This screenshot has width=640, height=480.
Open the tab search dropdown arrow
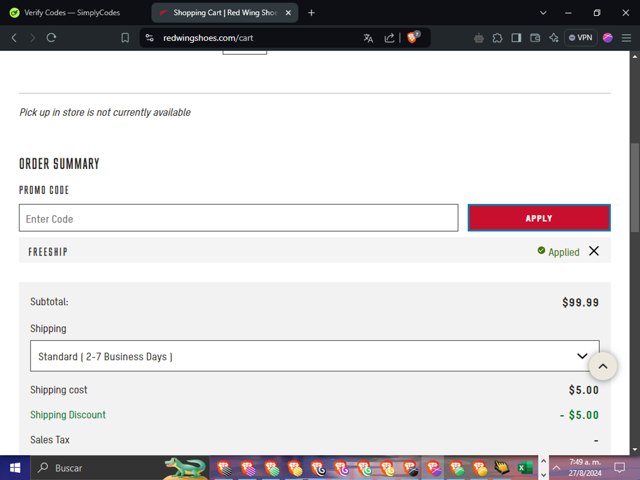click(543, 13)
